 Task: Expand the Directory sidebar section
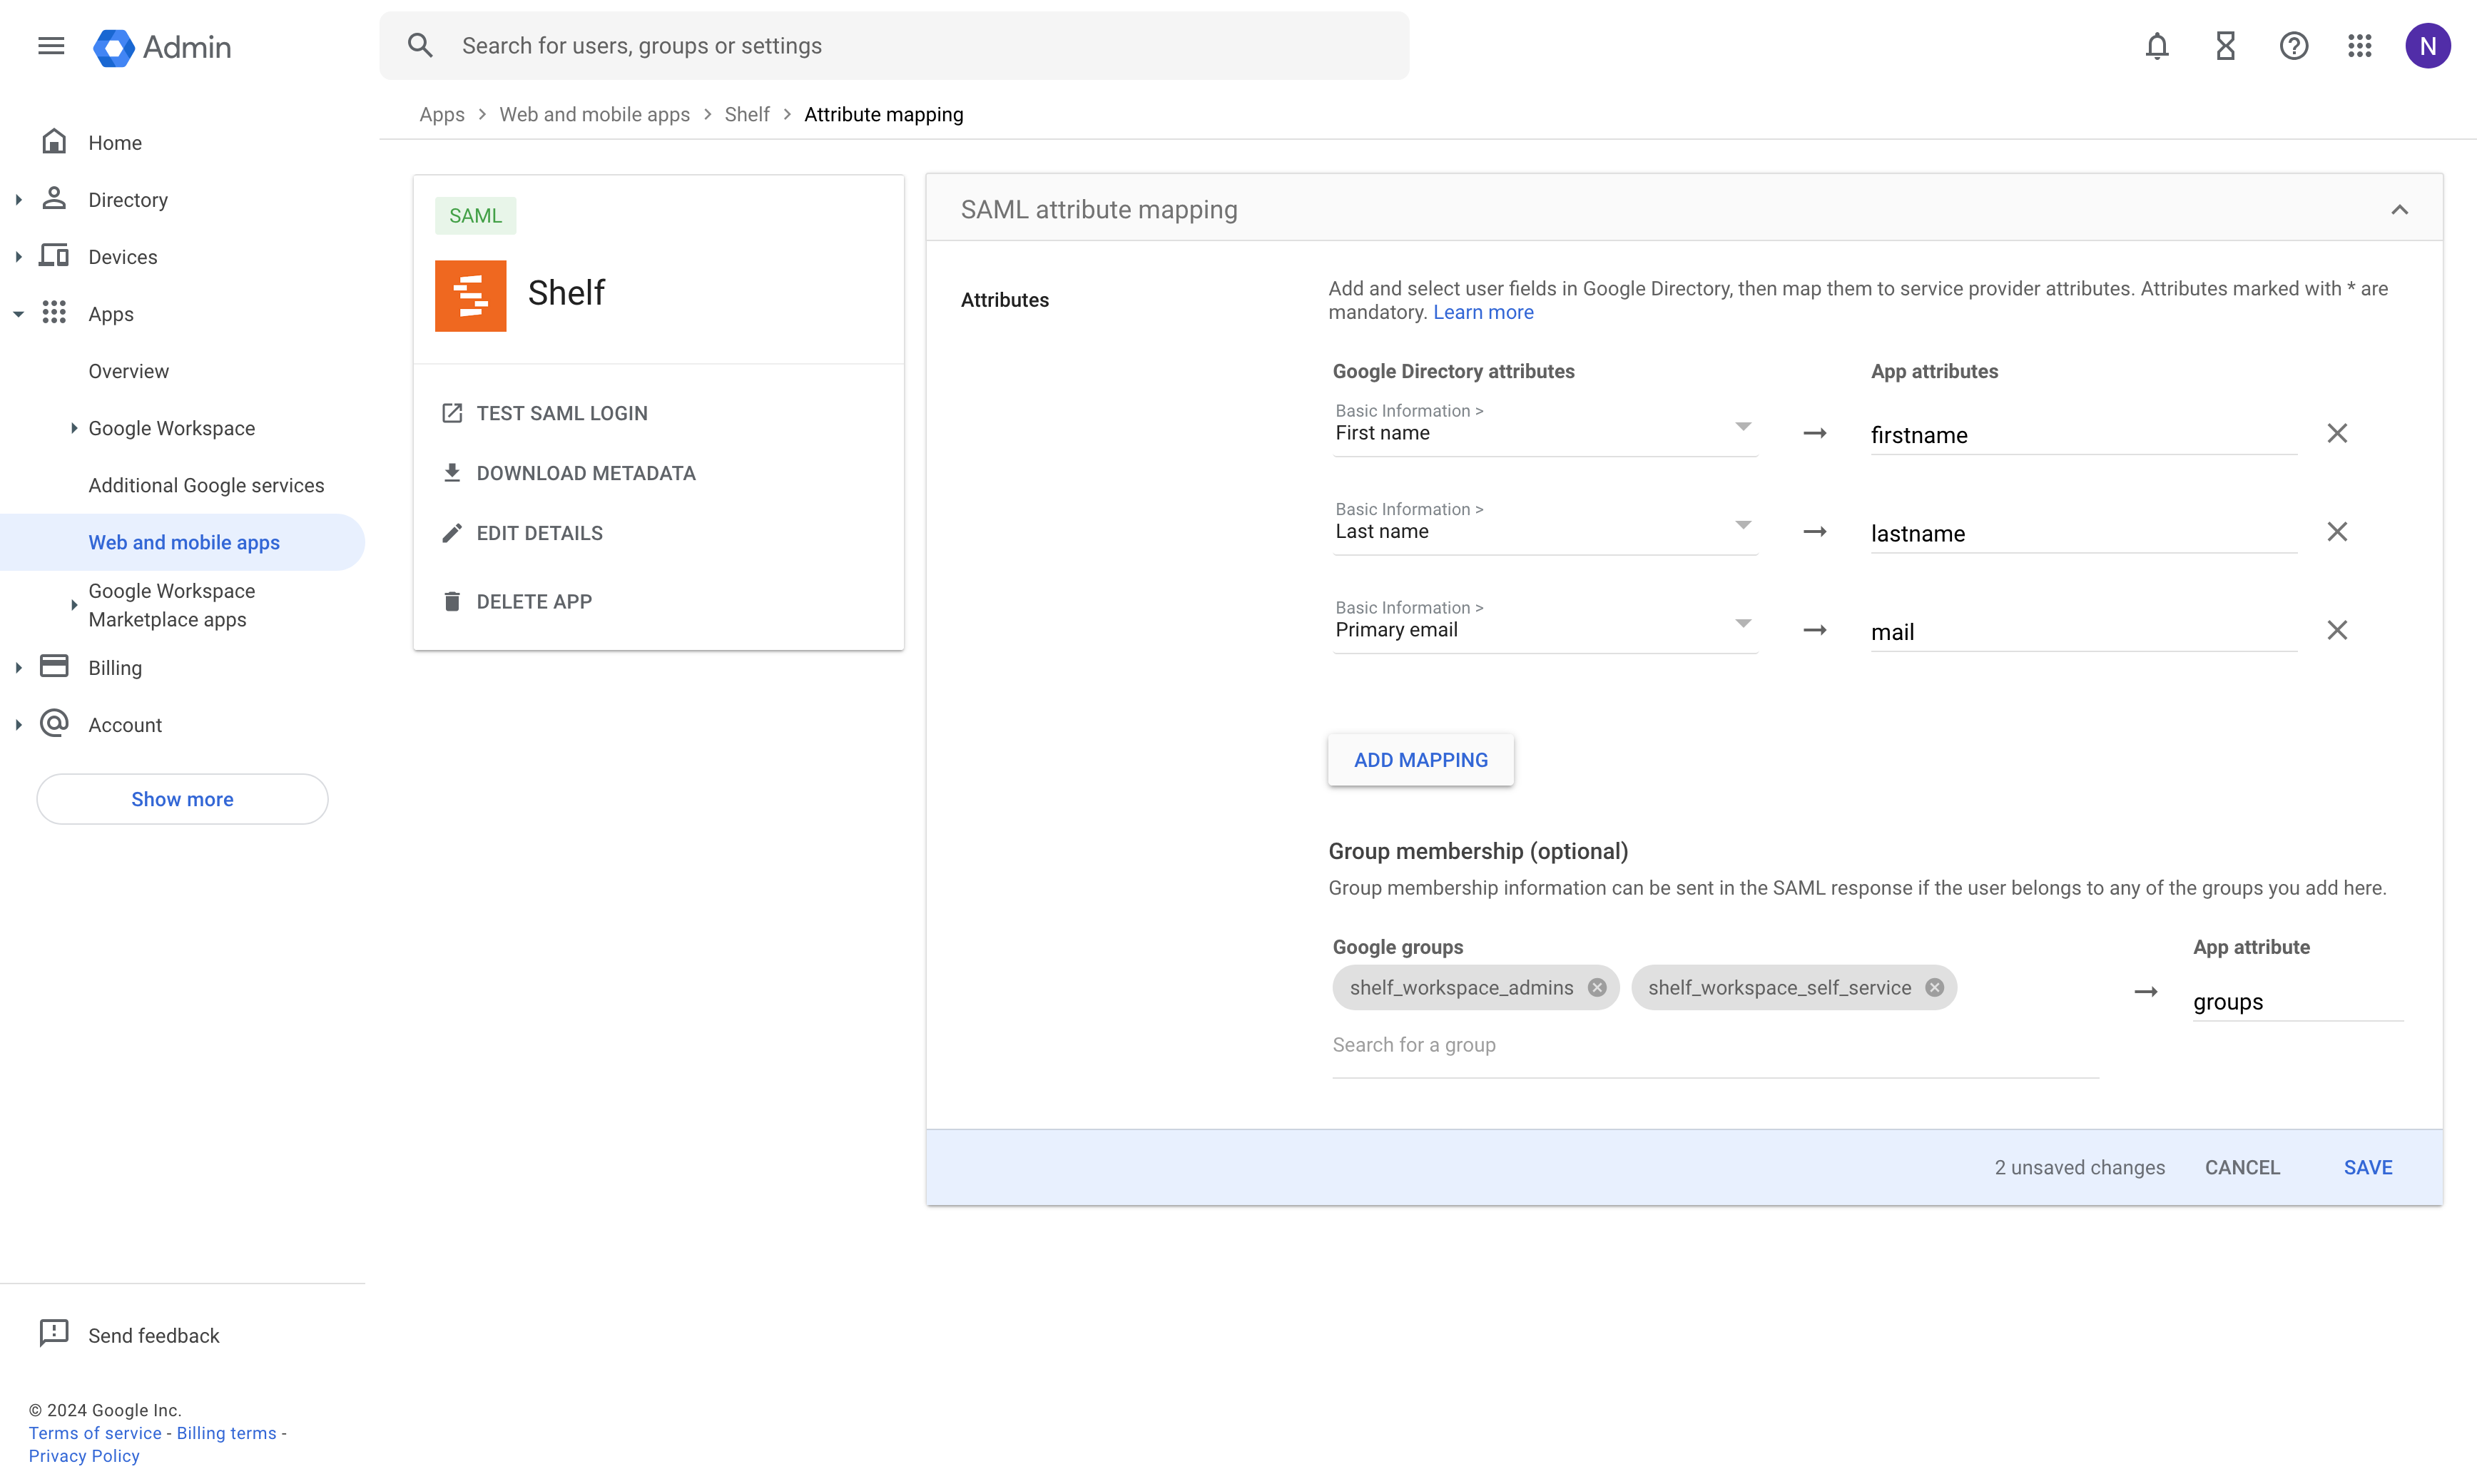[x=19, y=200]
